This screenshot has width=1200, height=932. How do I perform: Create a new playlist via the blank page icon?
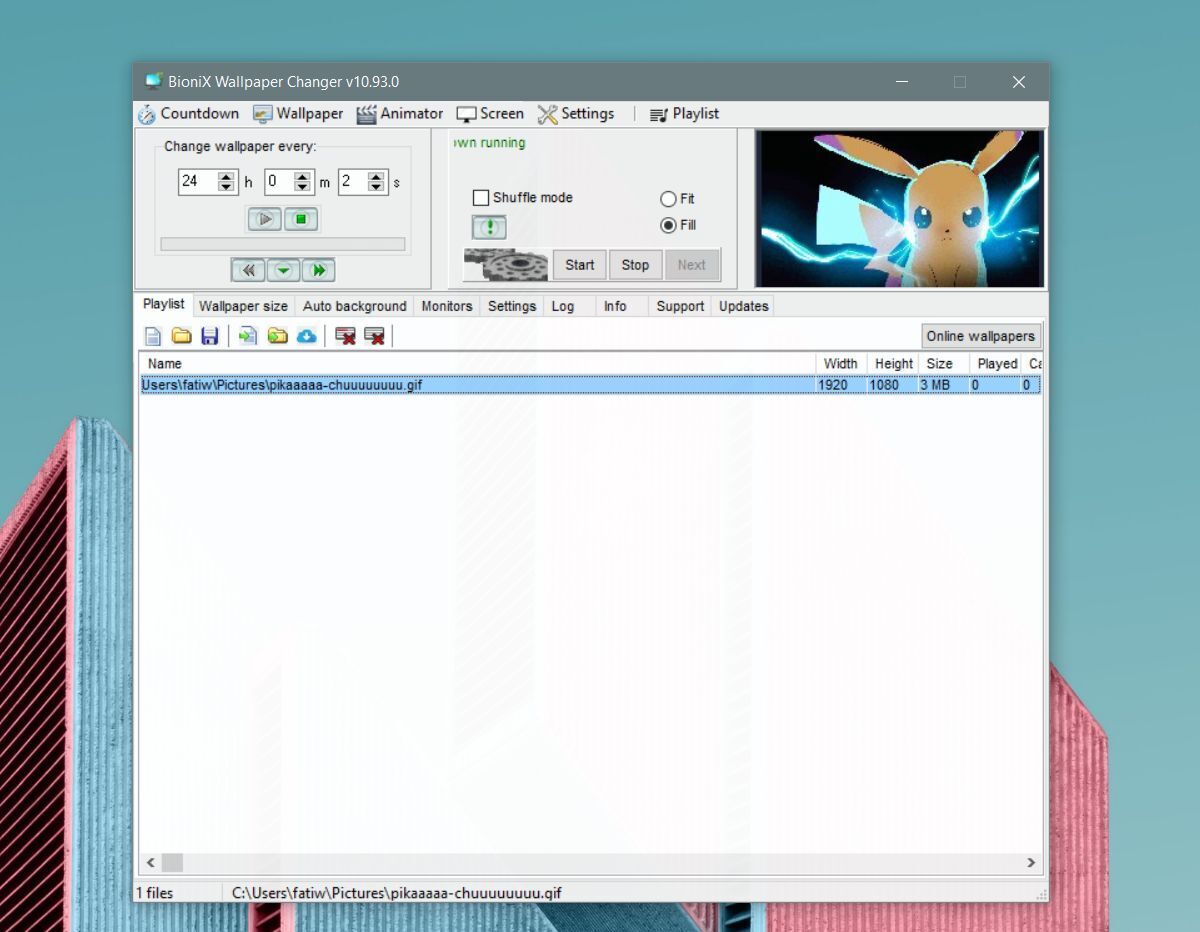(x=152, y=336)
